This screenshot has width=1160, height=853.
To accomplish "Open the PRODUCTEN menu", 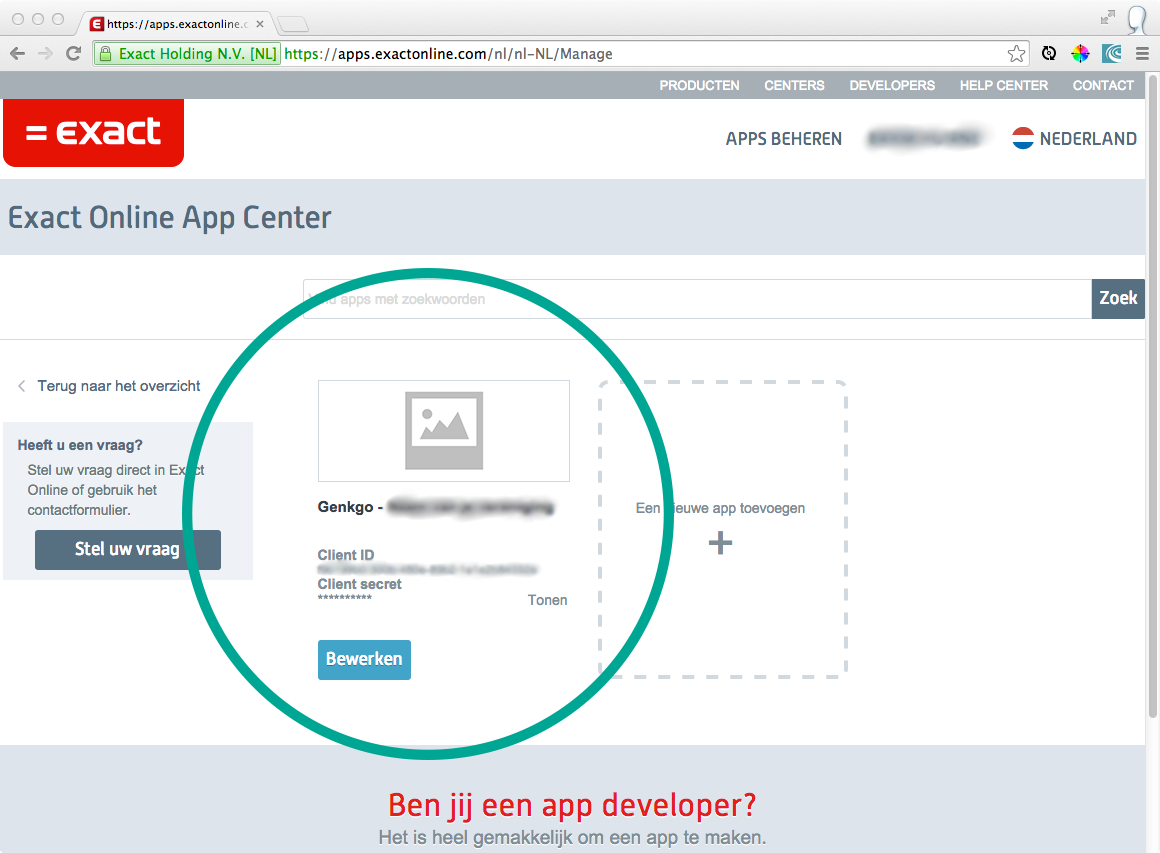I will click(699, 86).
